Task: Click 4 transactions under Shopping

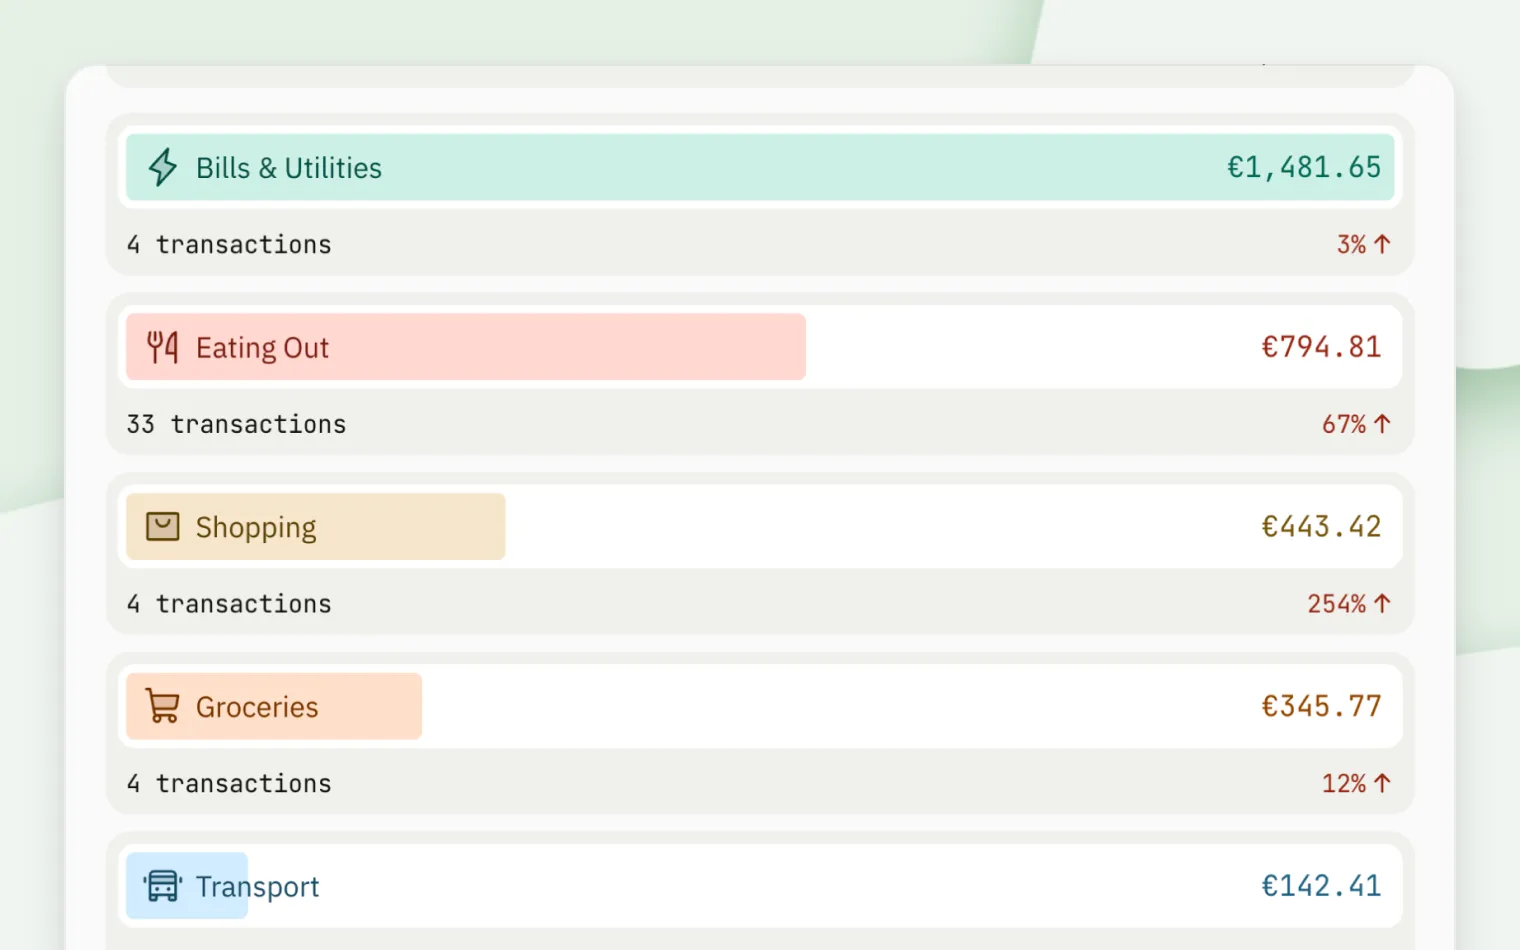Action: (x=229, y=604)
